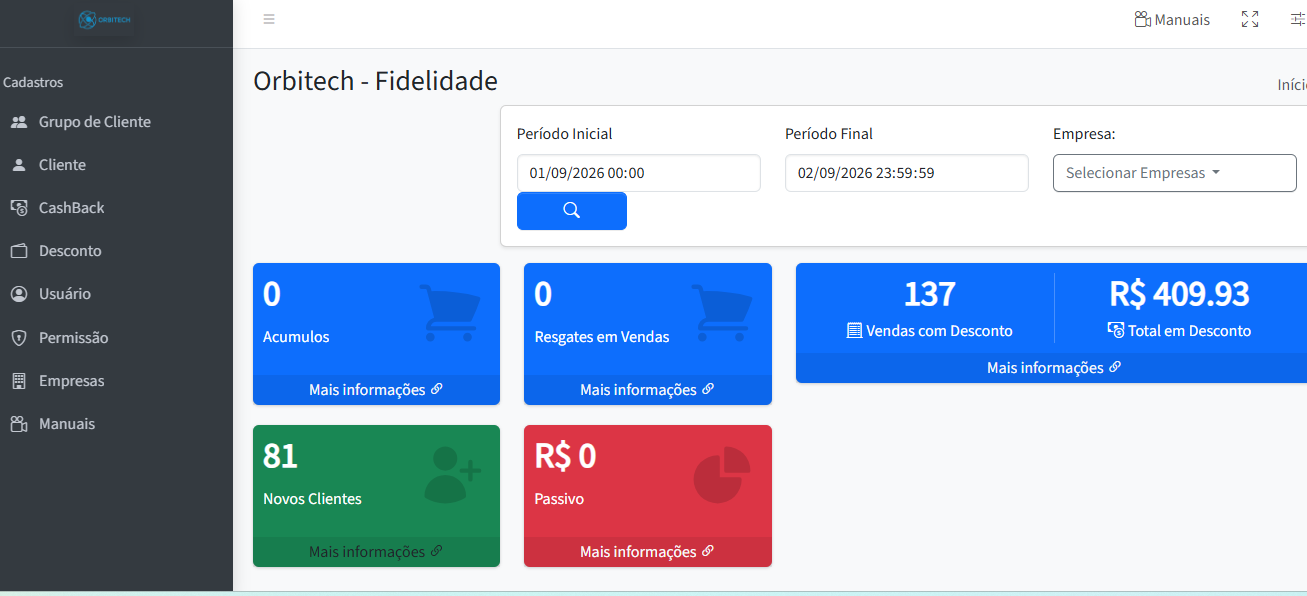The image size is (1307, 596).
Task: Open Mais informações under Passivo
Action: click(647, 552)
